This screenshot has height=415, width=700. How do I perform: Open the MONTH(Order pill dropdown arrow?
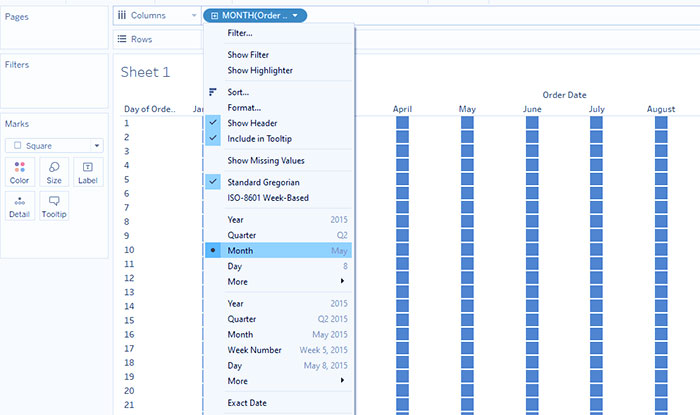point(295,16)
